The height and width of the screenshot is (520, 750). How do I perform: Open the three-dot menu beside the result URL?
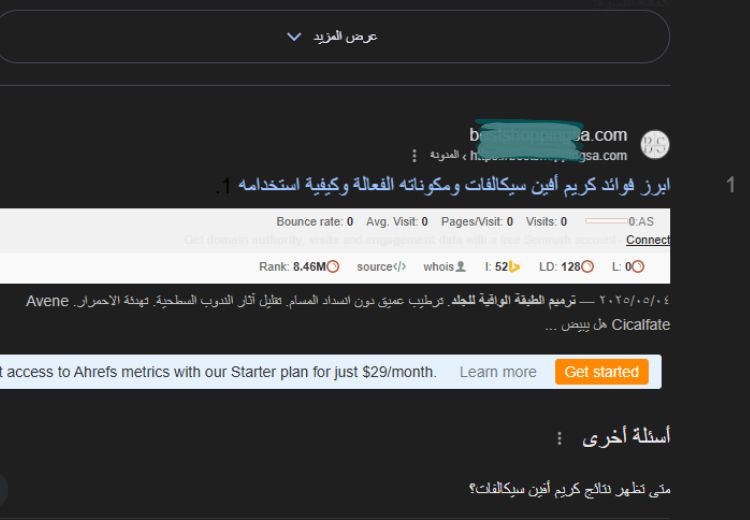coord(414,155)
